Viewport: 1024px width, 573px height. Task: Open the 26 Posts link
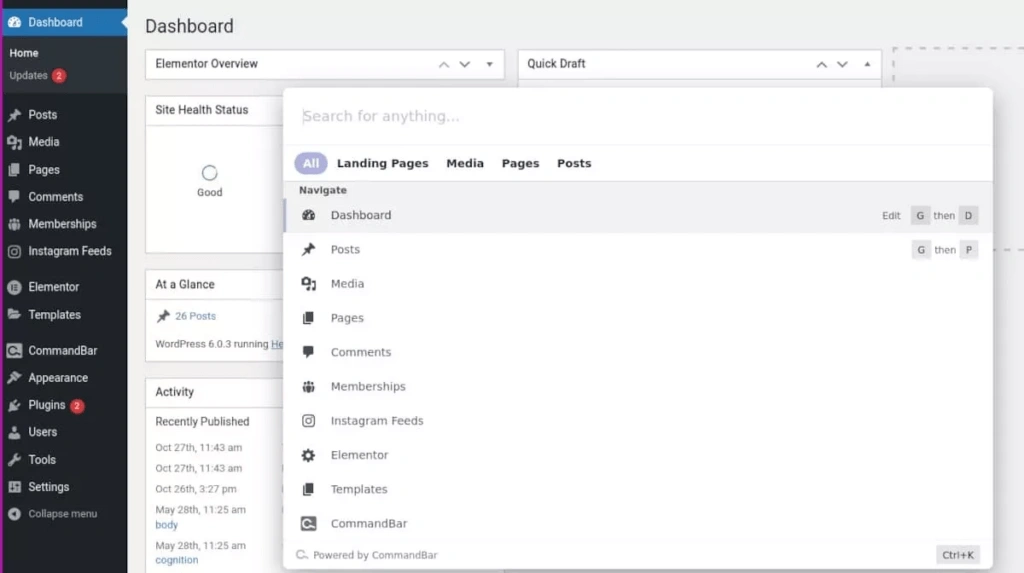click(x=195, y=316)
